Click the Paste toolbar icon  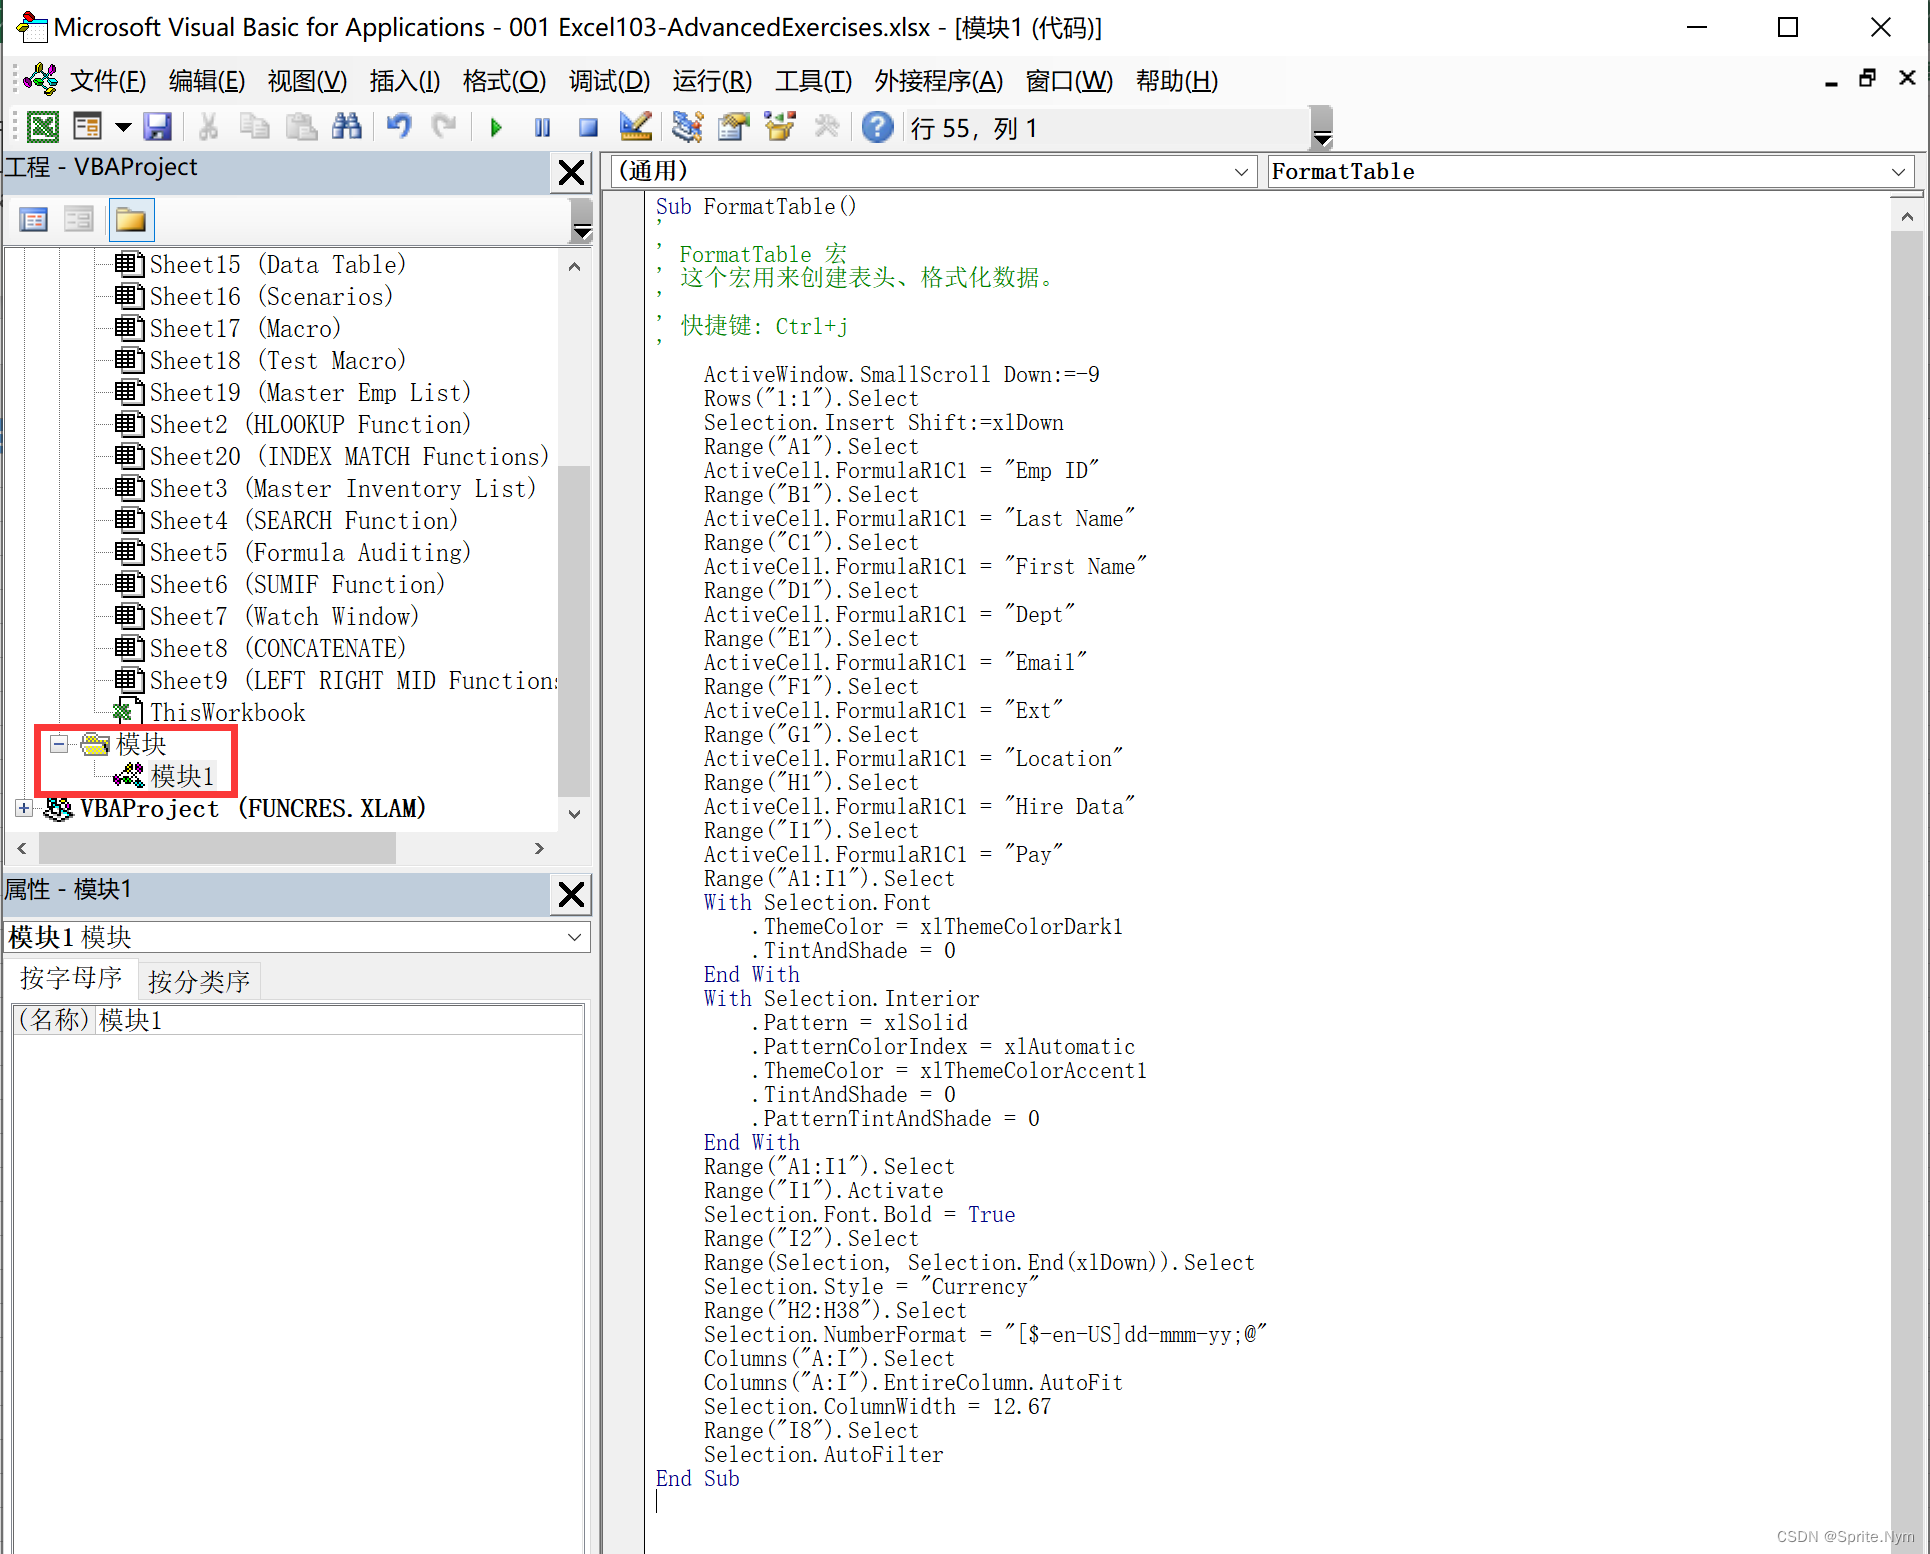301,127
